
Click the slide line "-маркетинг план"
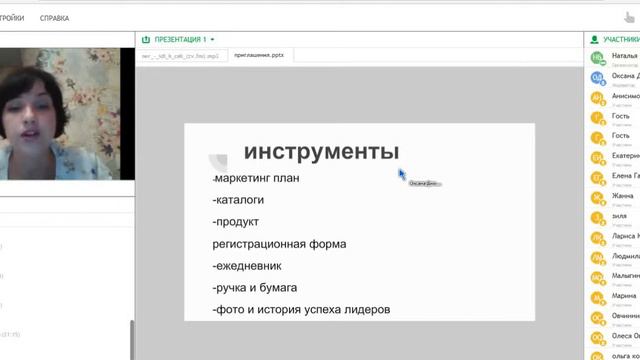(256, 178)
